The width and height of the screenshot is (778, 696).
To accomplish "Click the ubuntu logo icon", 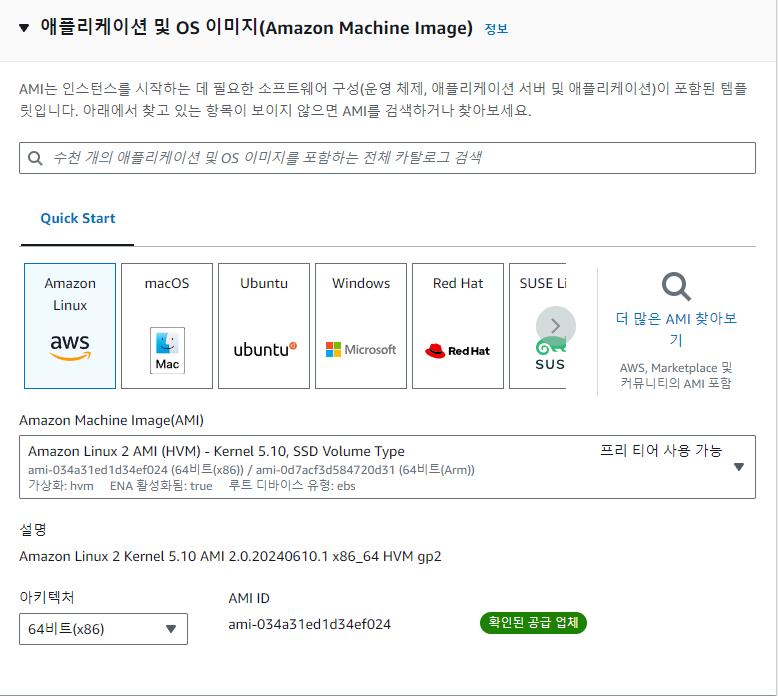I will [x=265, y=349].
